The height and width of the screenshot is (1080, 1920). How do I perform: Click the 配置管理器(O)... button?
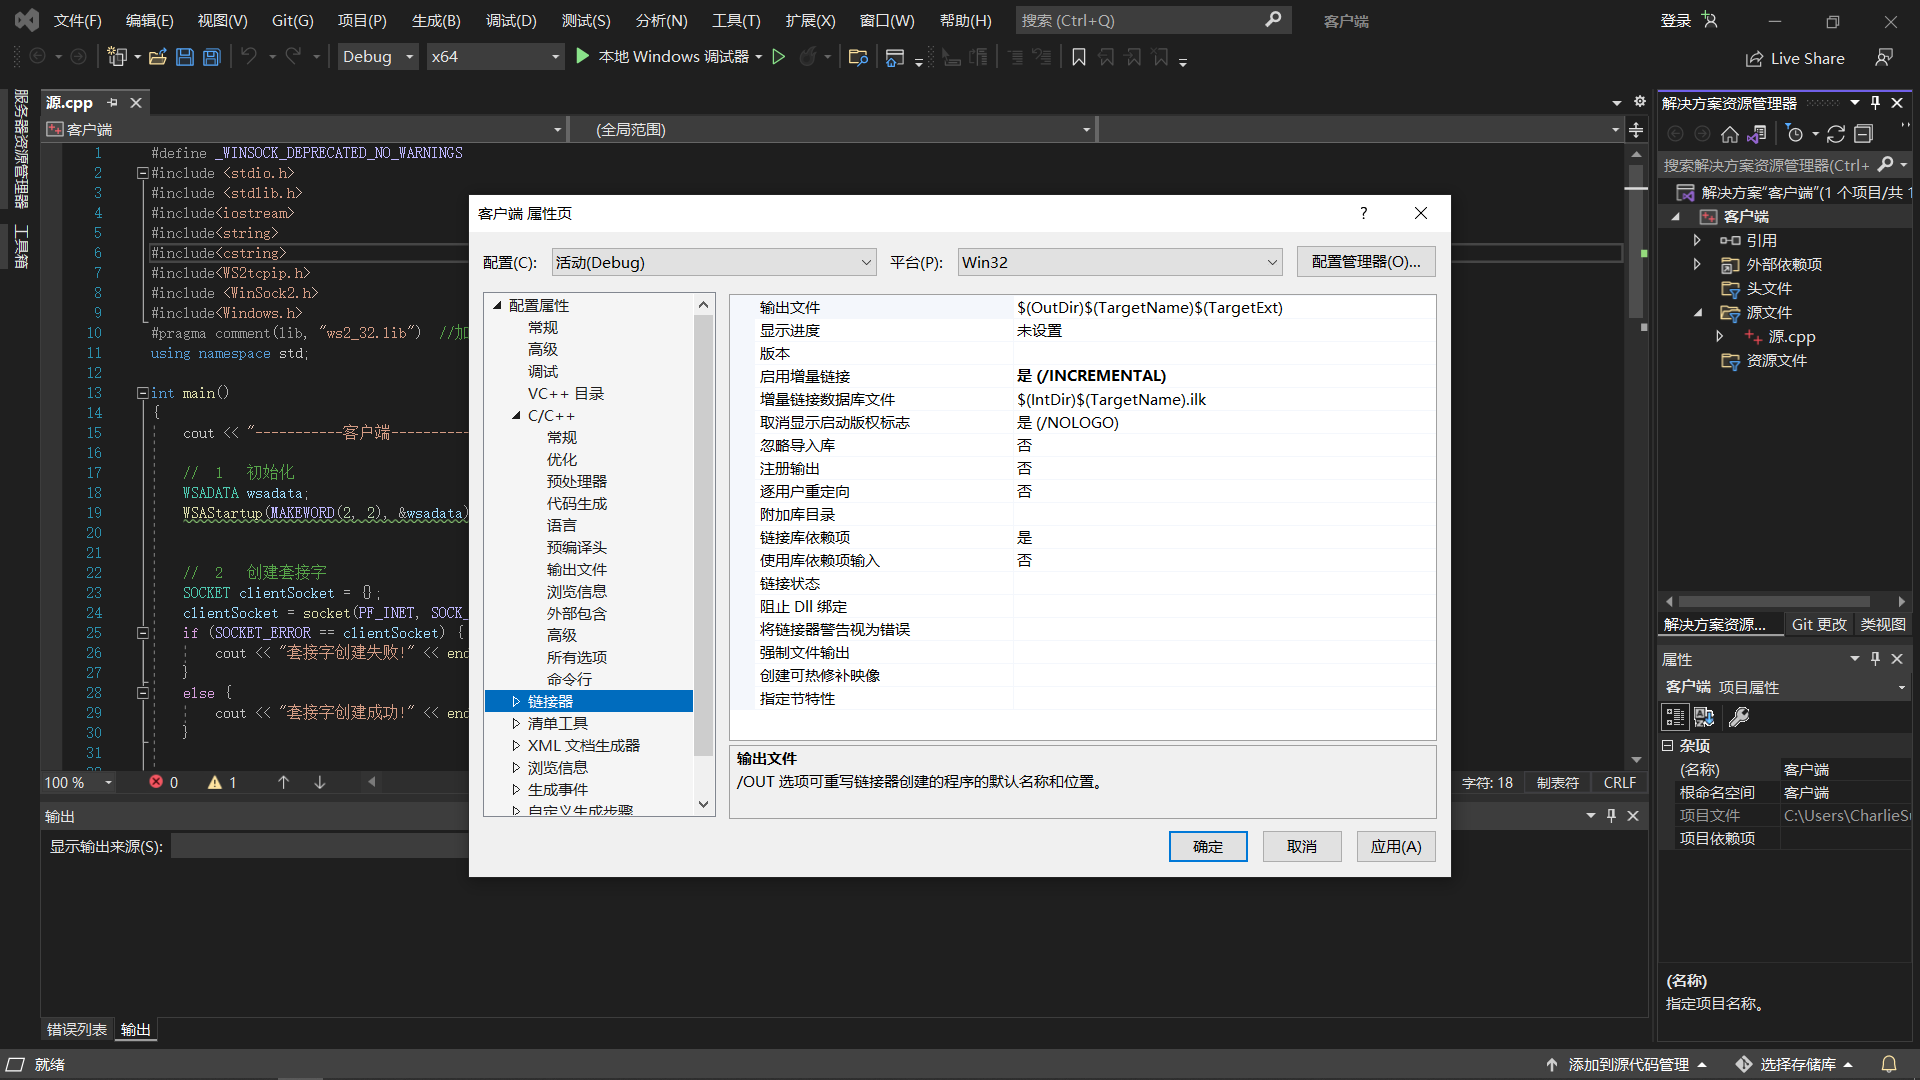pyautogui.click(x=1365, y=262)
